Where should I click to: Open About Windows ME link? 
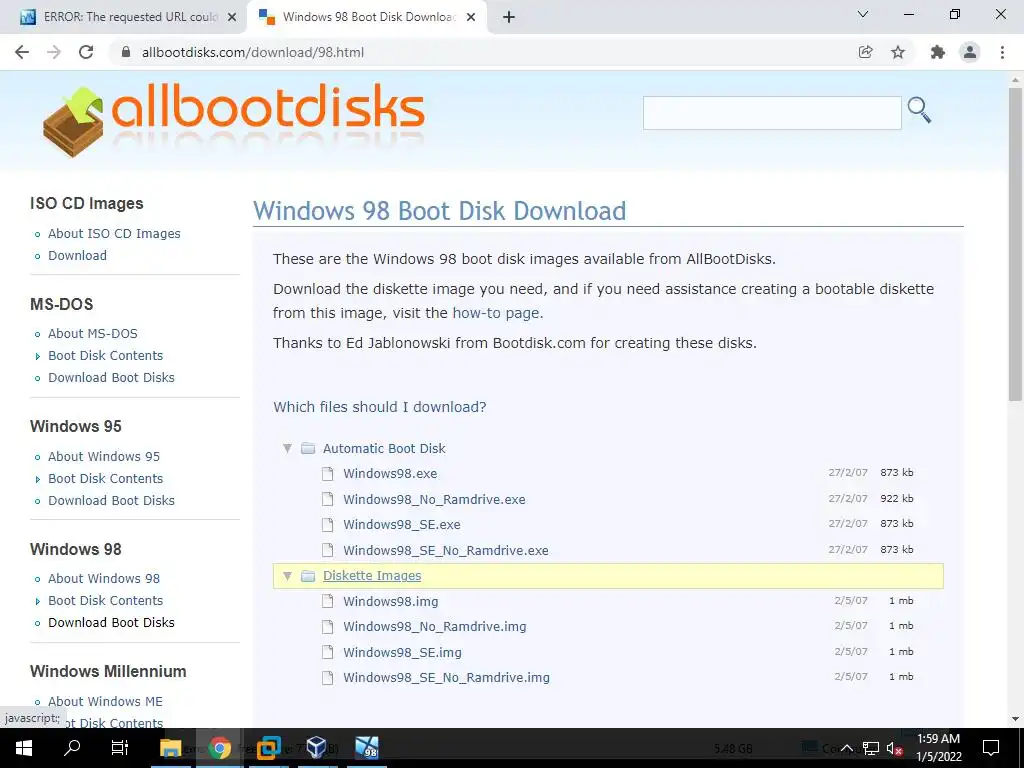point(105,701)
